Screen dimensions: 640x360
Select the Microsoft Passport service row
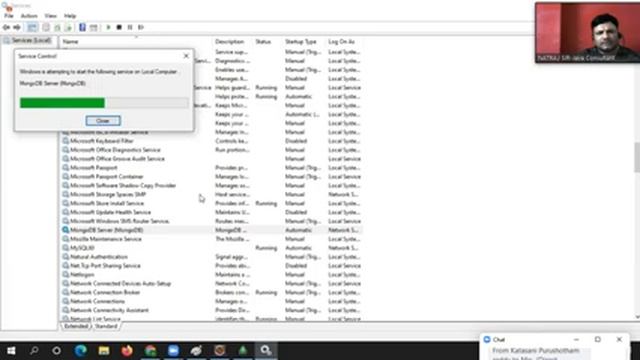coord(211,168)
